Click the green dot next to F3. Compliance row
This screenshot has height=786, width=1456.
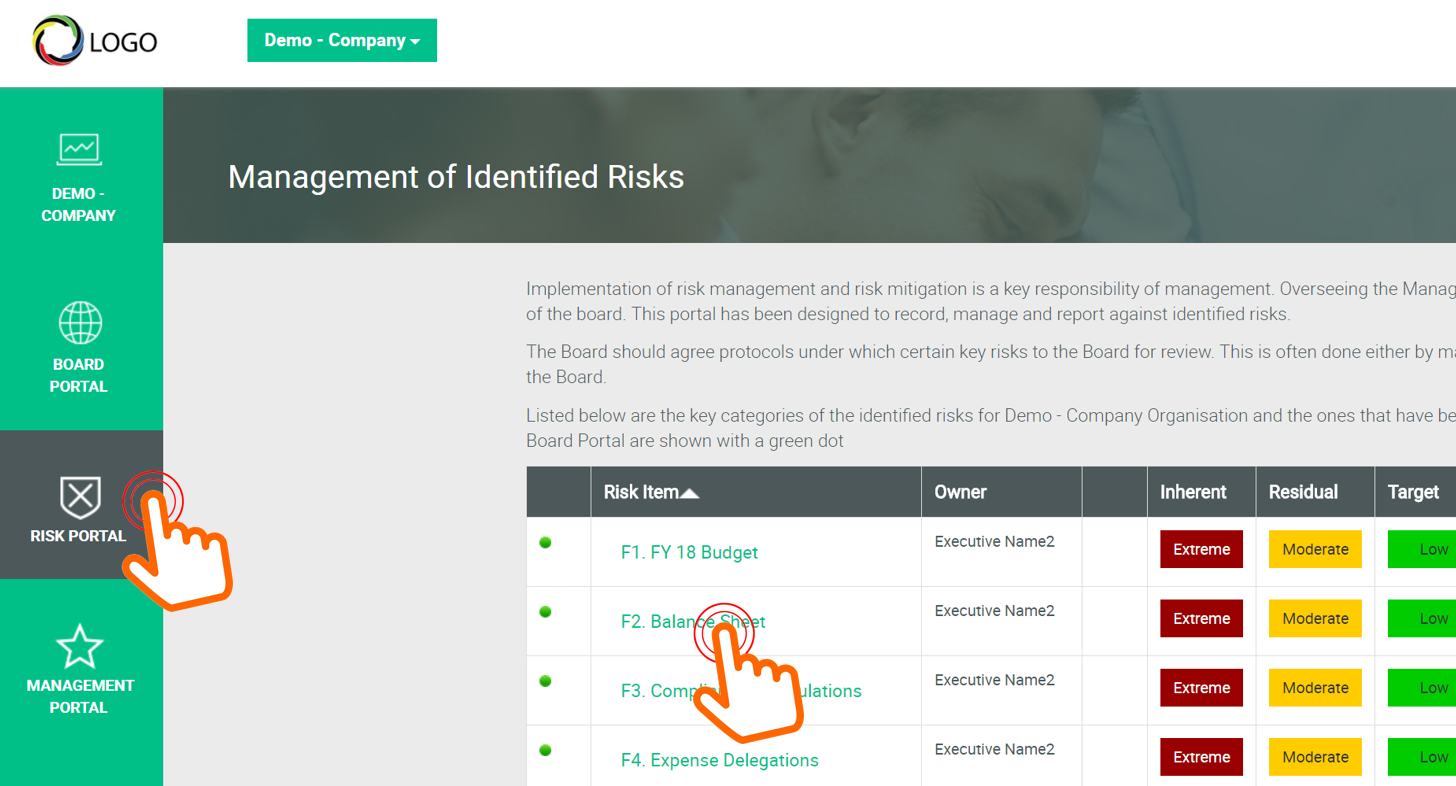(545, 681)
